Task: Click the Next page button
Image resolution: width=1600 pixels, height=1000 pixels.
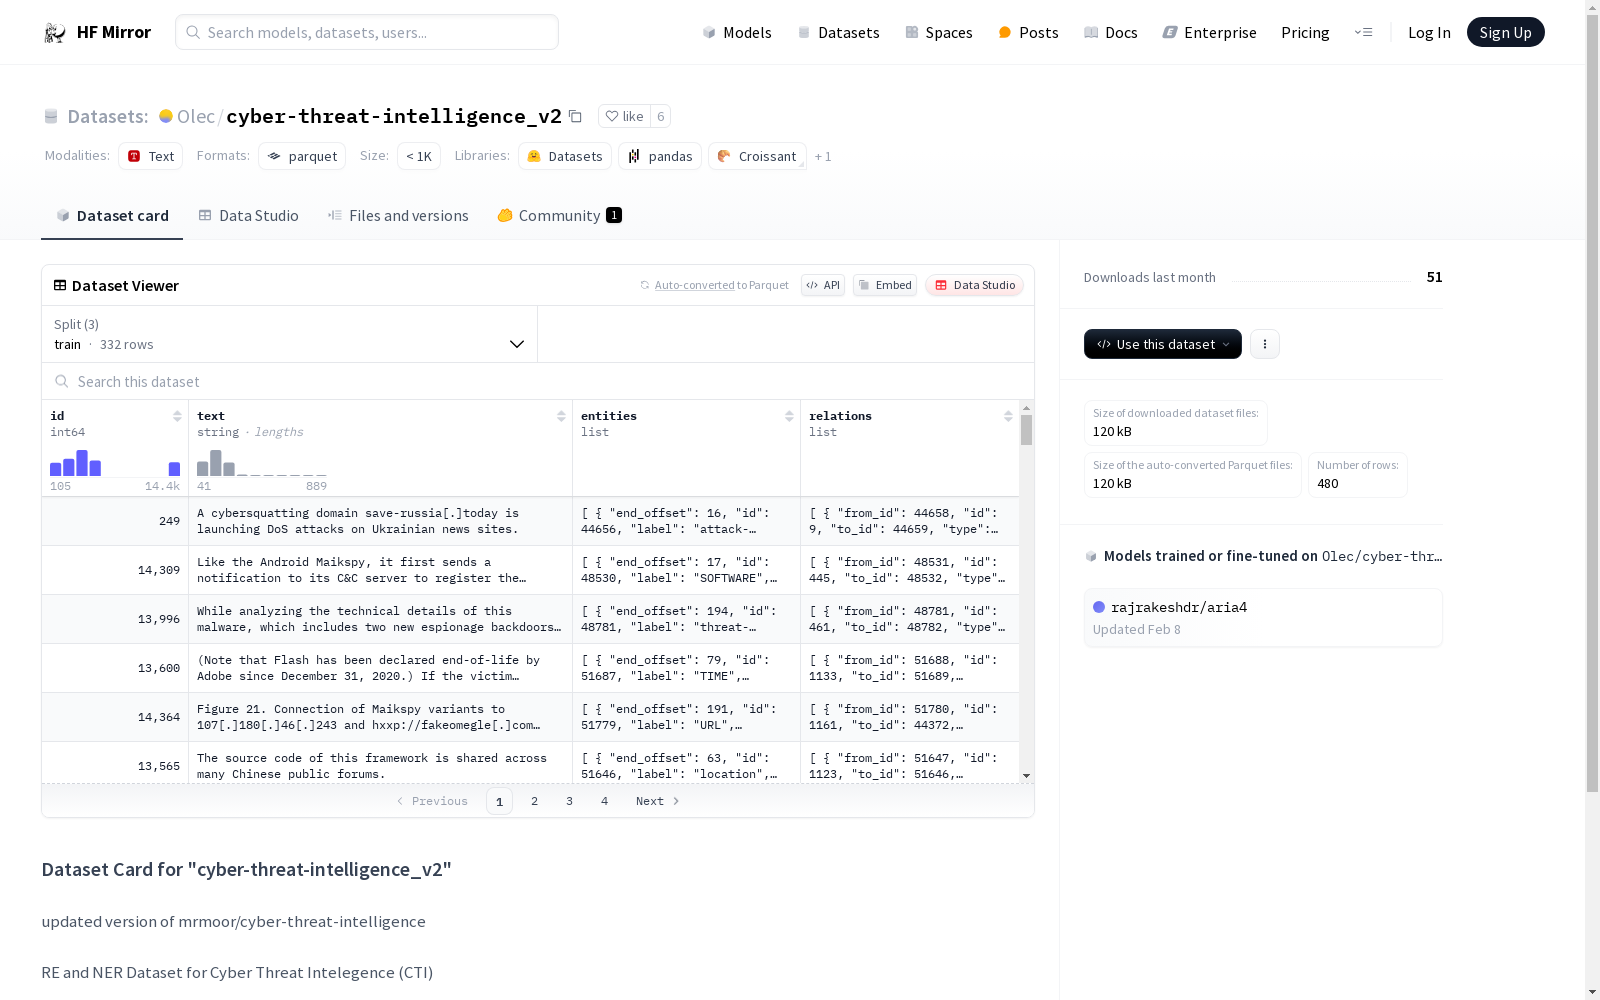Action: (658, 801)
